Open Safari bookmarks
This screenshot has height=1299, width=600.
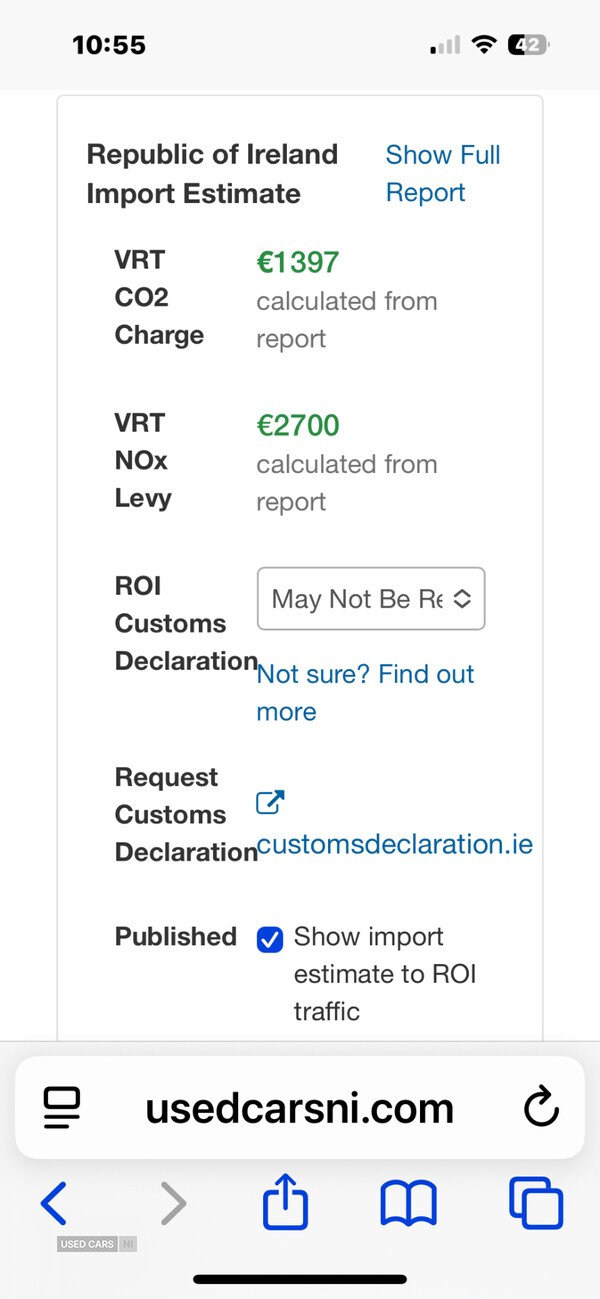click(x=408, y=1203)
